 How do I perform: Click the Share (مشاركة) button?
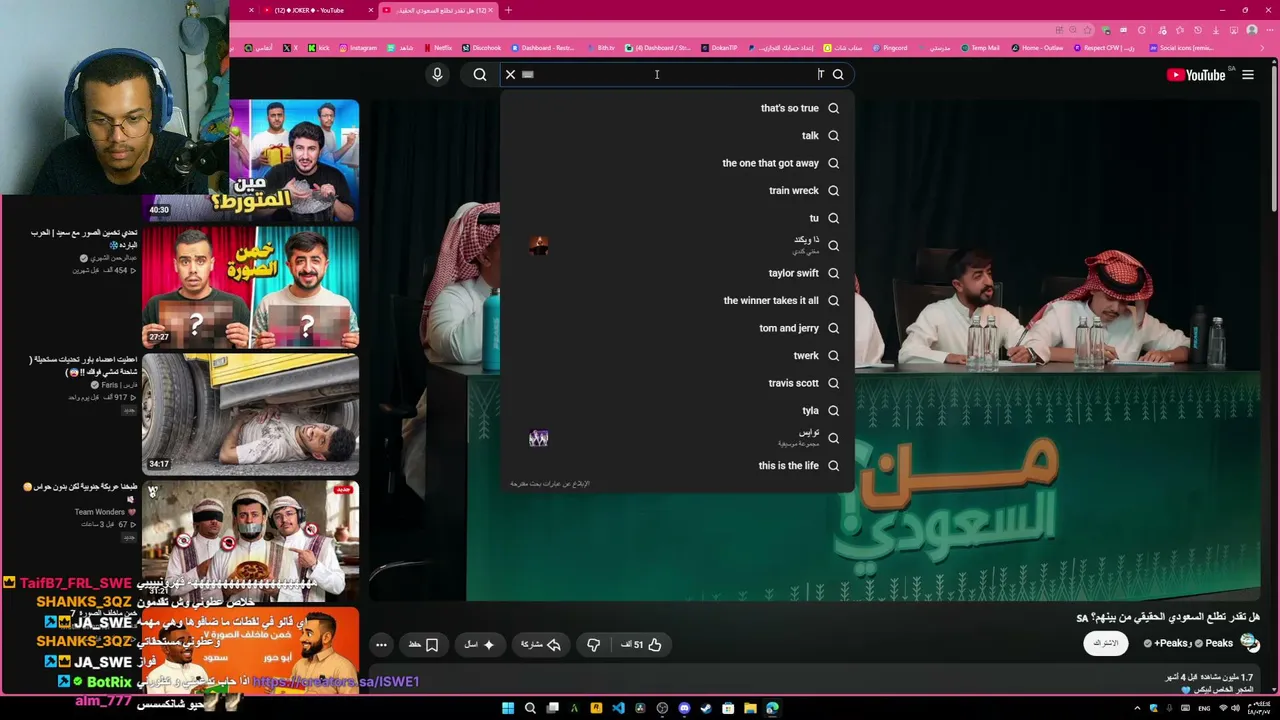pos(540,645)
